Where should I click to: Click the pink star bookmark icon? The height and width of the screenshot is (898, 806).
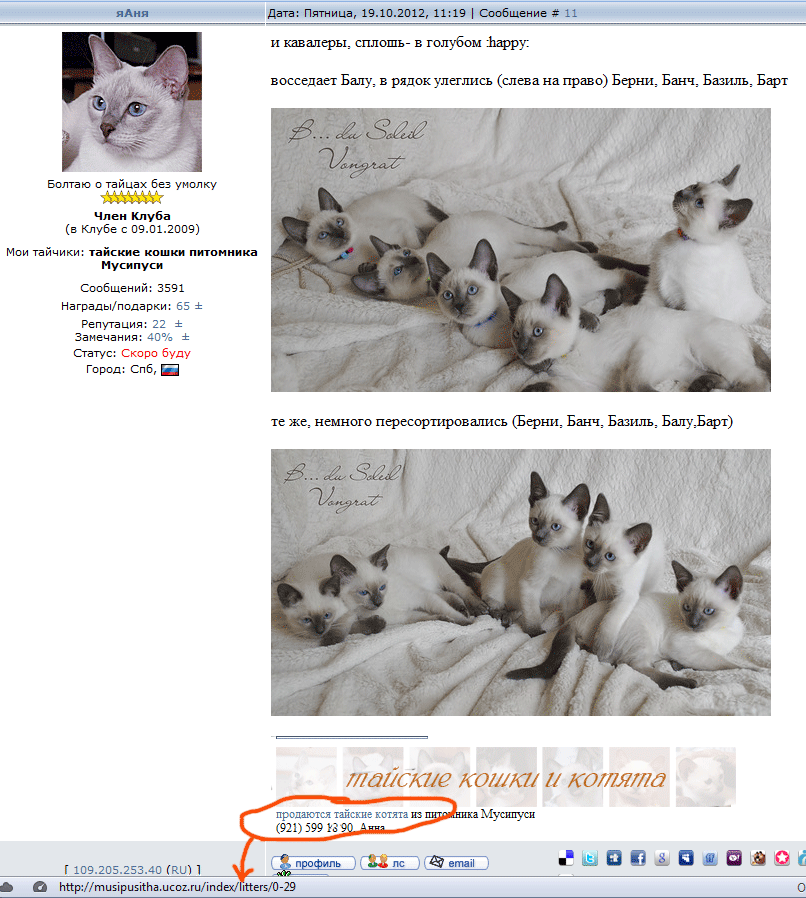click(782, 857)
